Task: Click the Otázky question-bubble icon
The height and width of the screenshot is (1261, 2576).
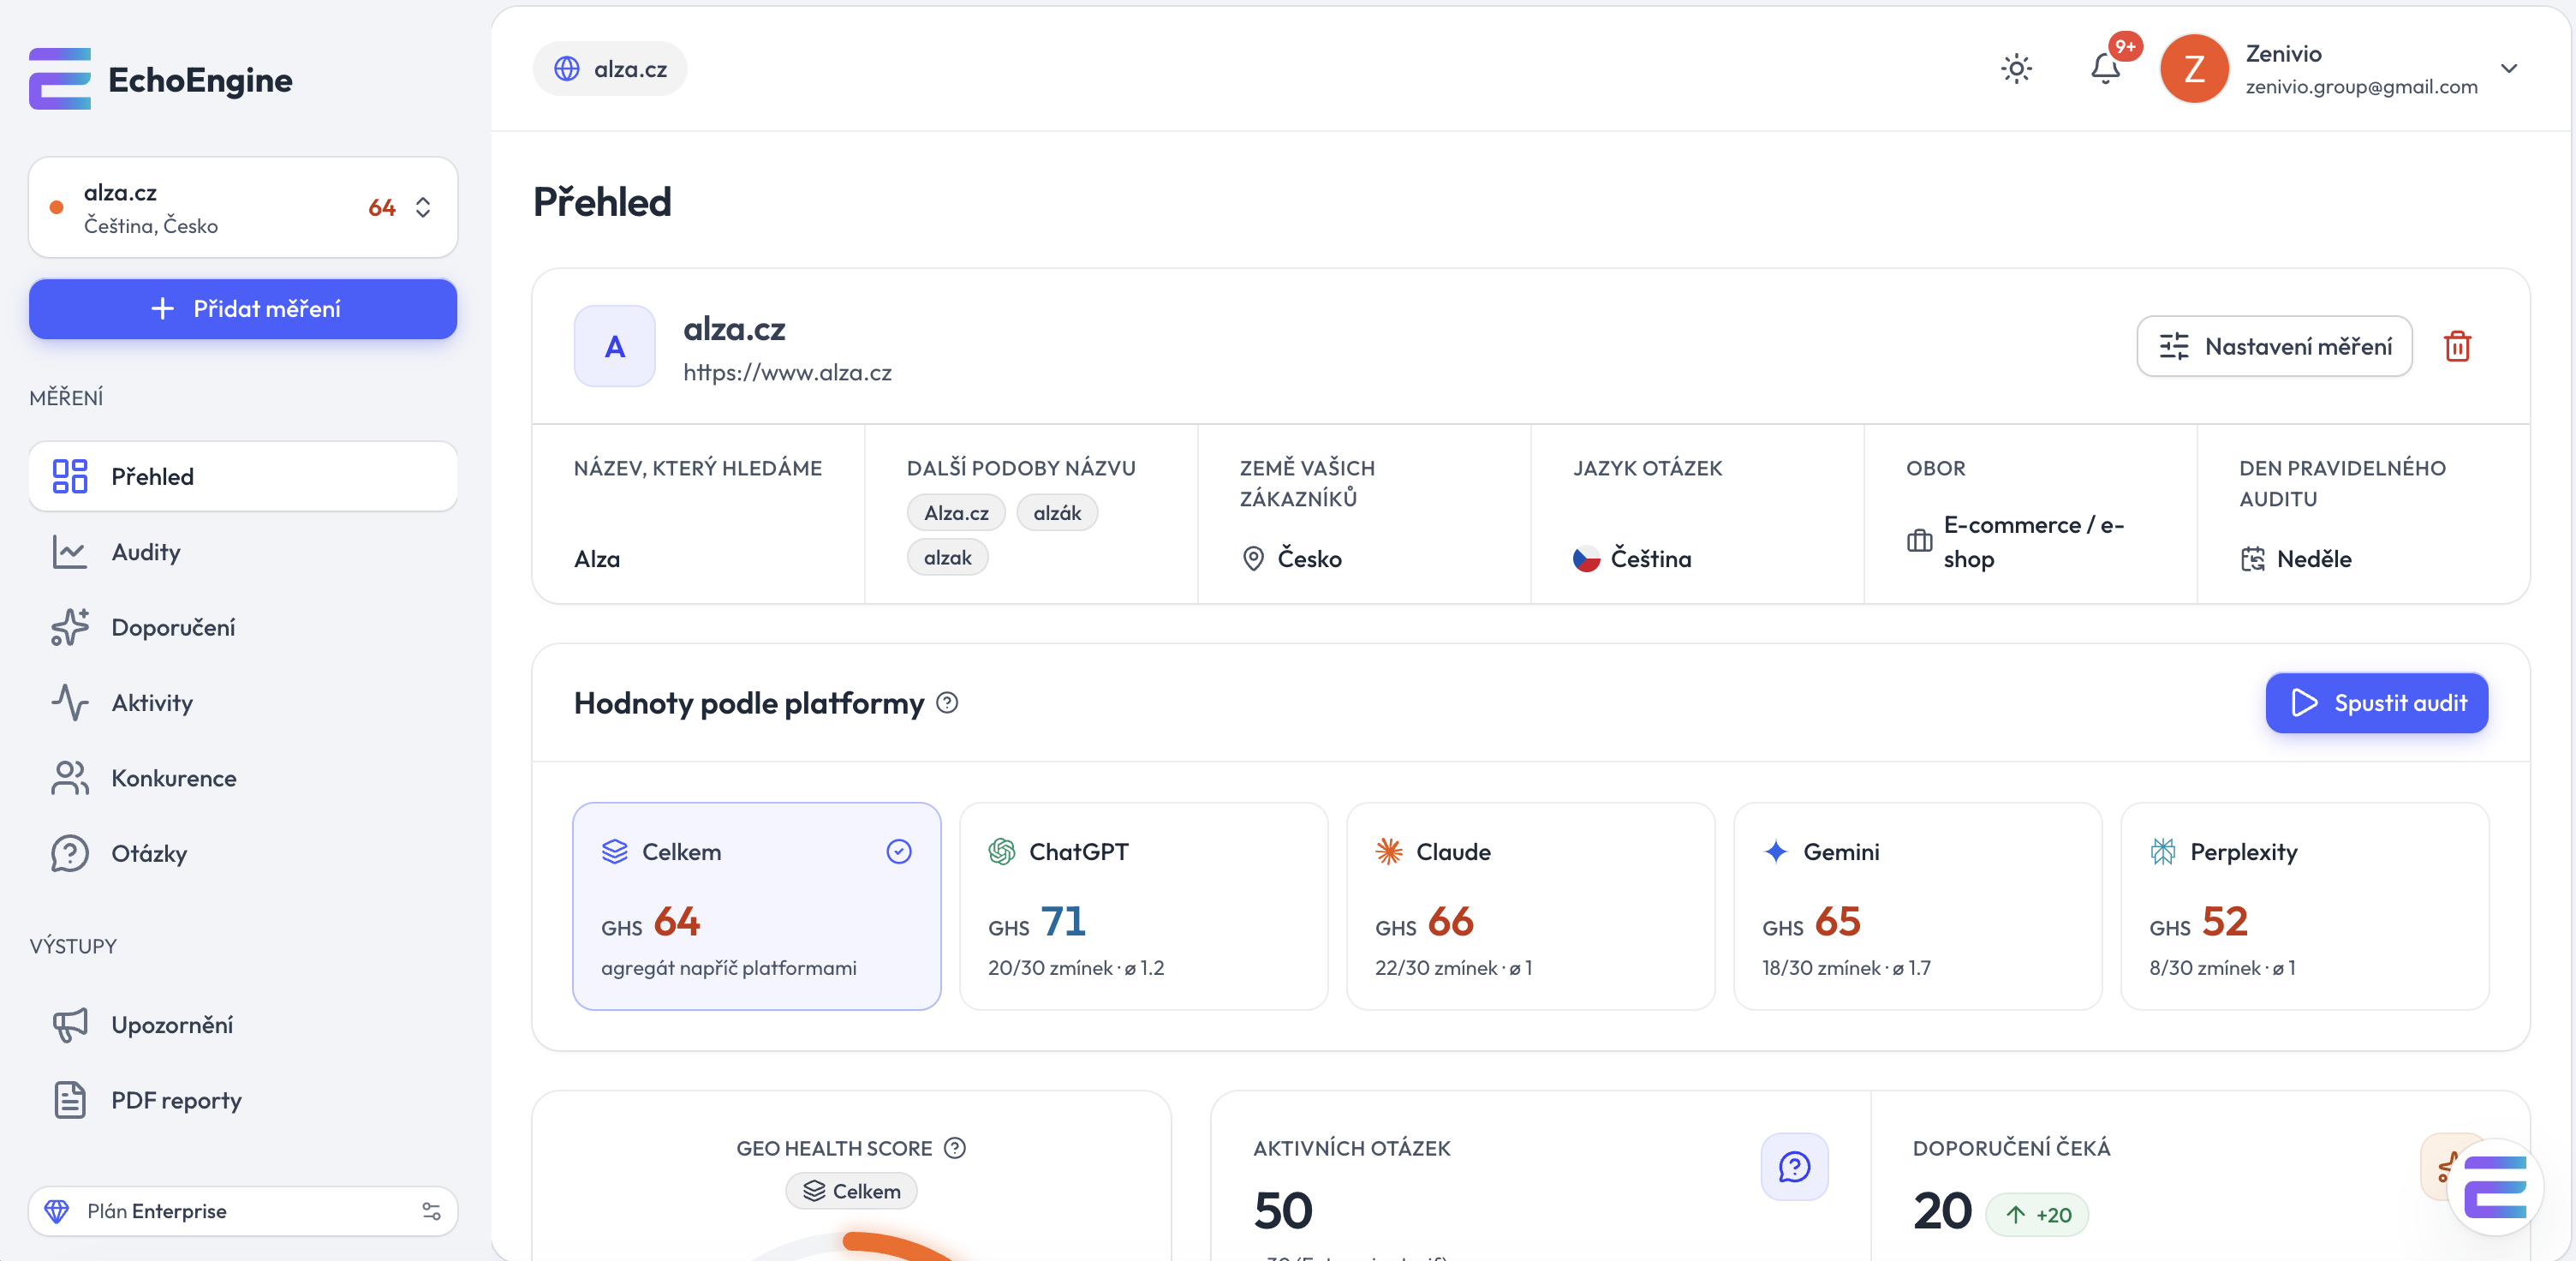Action: (x=70, y=853)
